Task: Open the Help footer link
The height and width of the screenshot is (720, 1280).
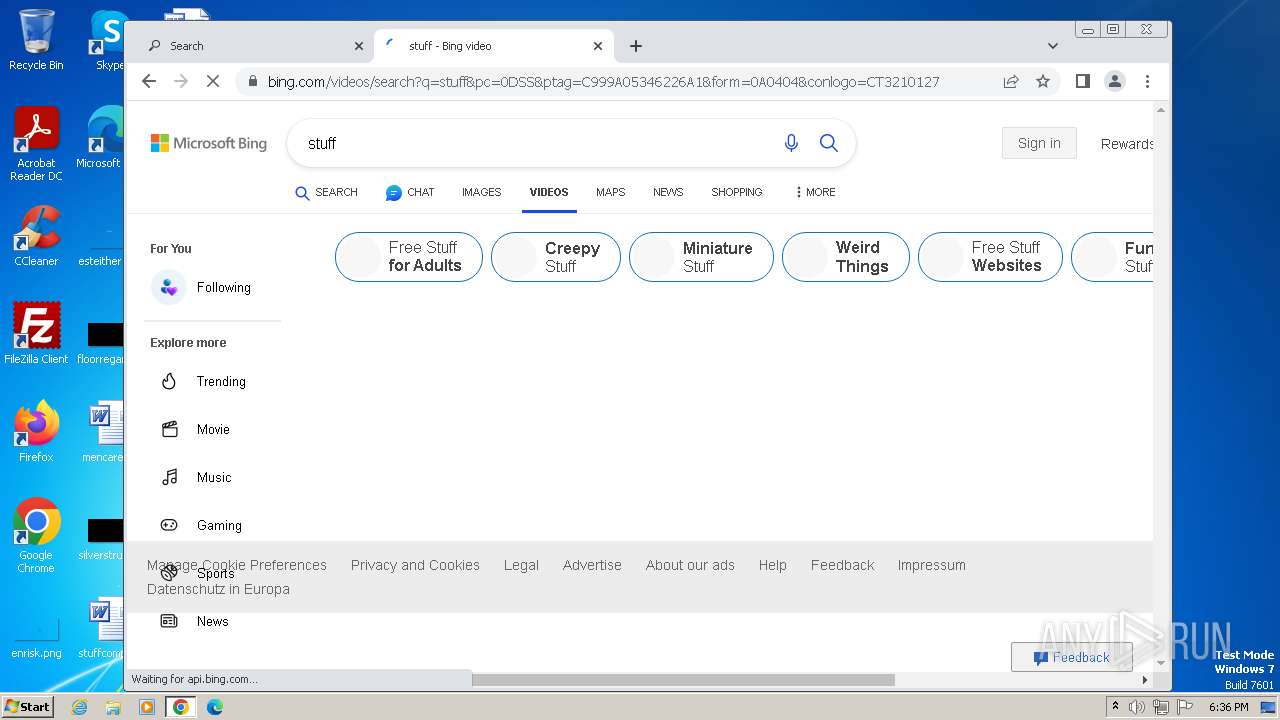Action: 772,565
